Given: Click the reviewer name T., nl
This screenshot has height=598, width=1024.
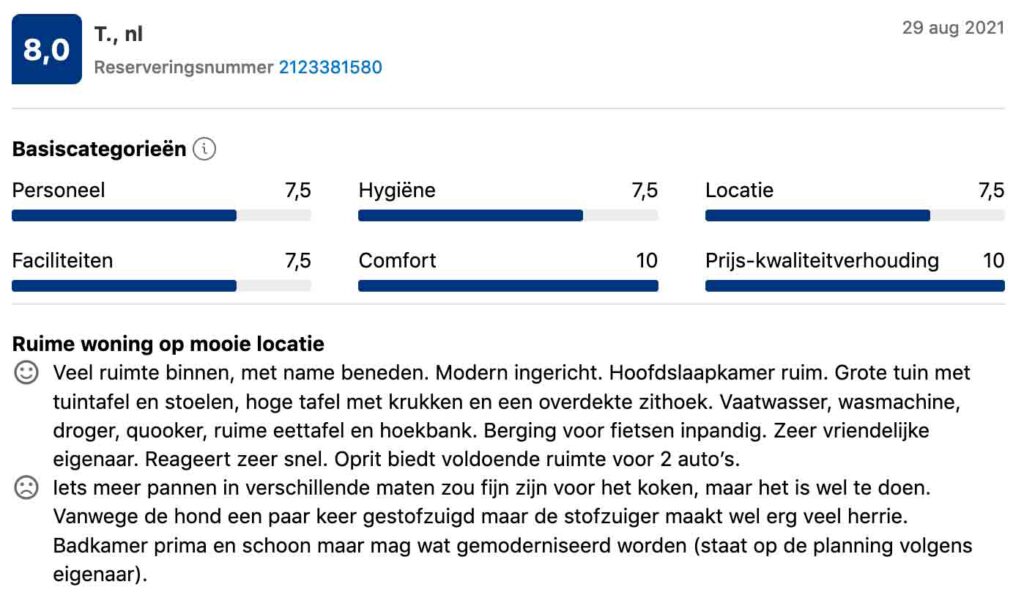Looking at the screenshot, I should pos(119,34).
